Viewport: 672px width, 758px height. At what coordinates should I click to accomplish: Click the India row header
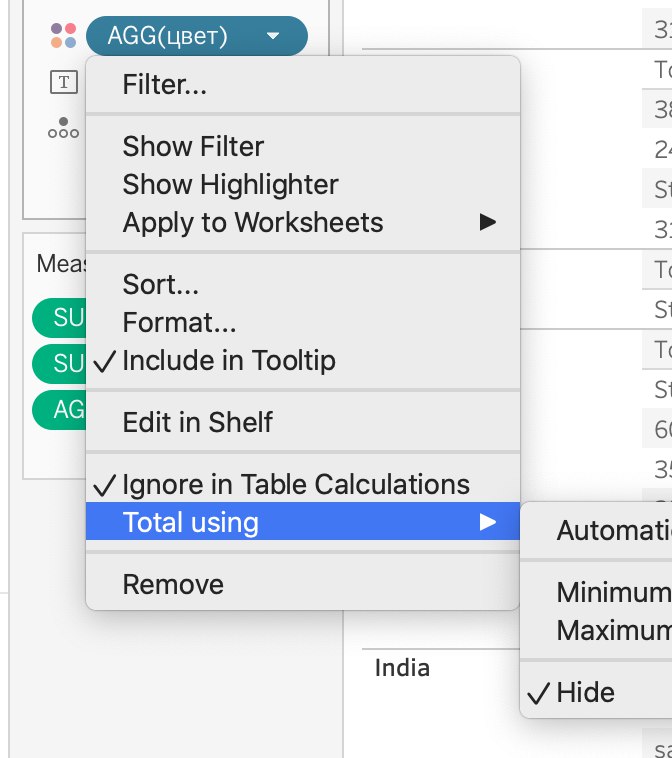[x=402, y=668]
